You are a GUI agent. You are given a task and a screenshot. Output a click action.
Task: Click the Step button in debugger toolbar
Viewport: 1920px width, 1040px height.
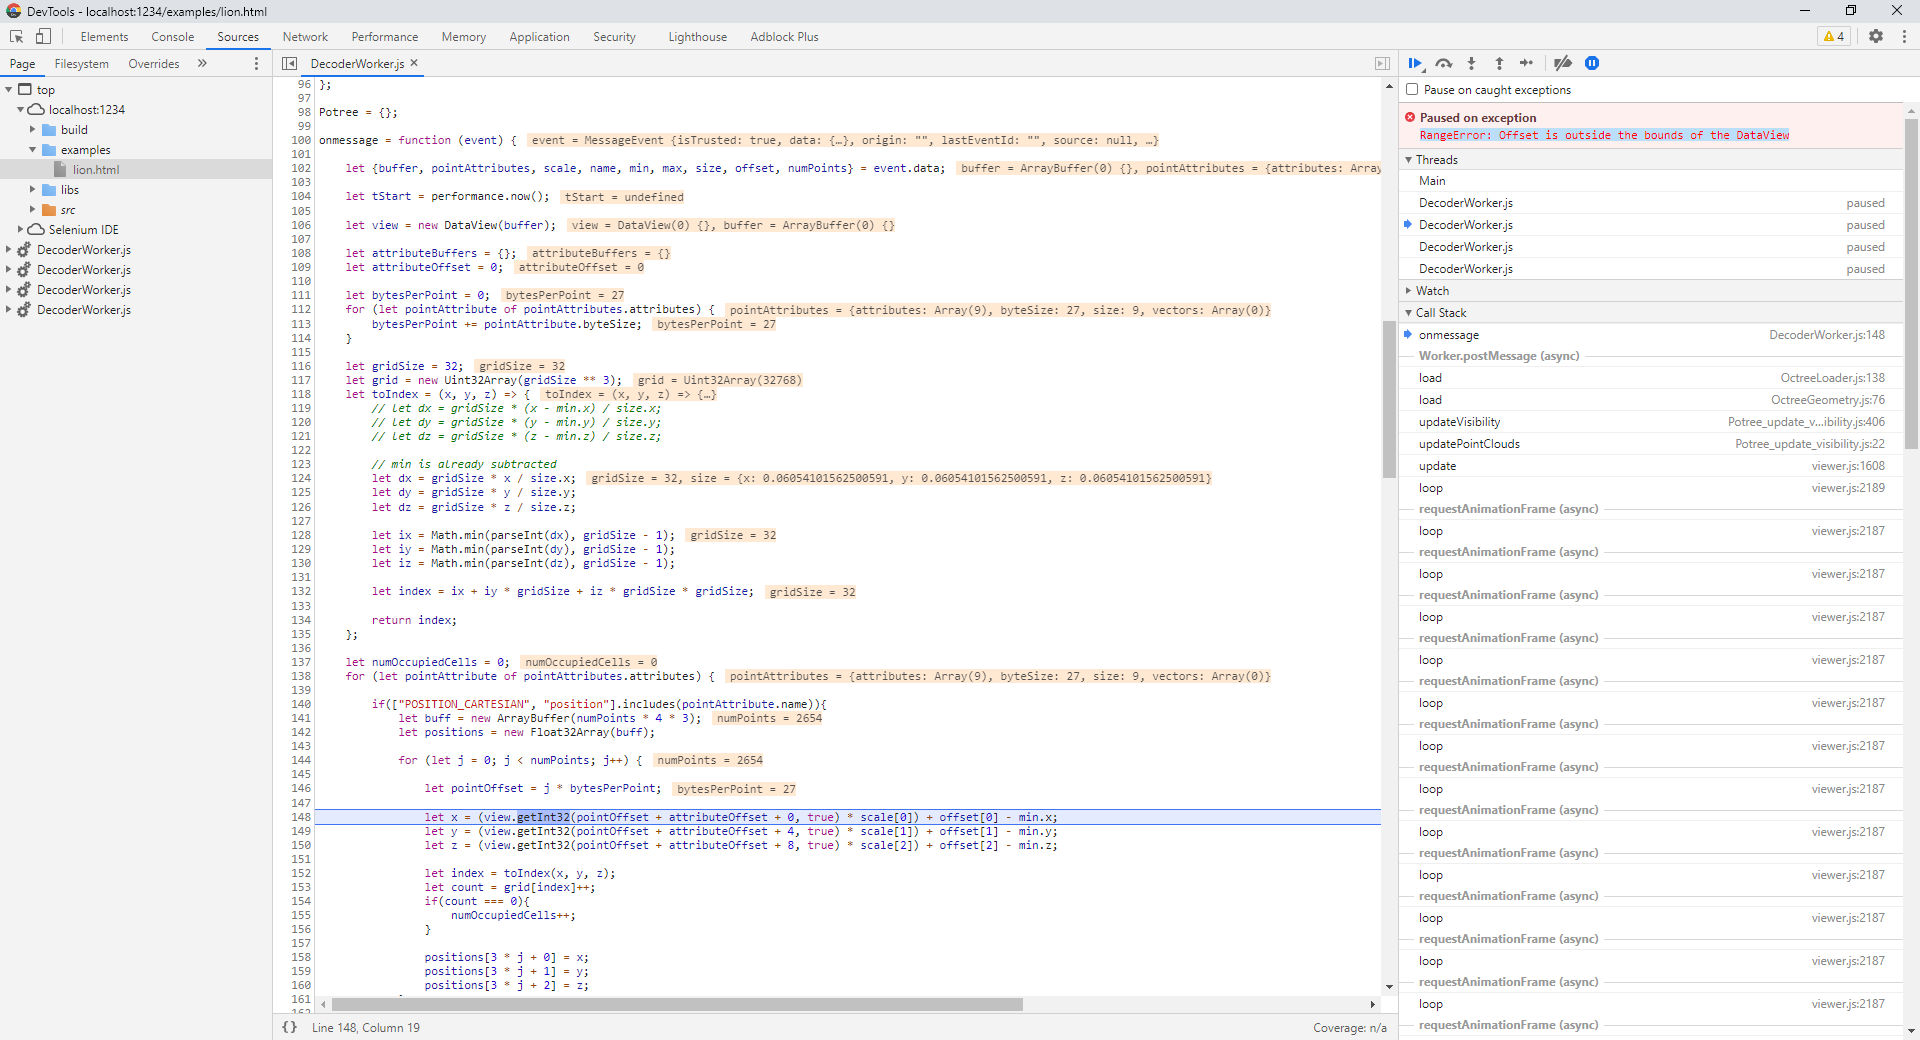click(x=1526, y=63)
